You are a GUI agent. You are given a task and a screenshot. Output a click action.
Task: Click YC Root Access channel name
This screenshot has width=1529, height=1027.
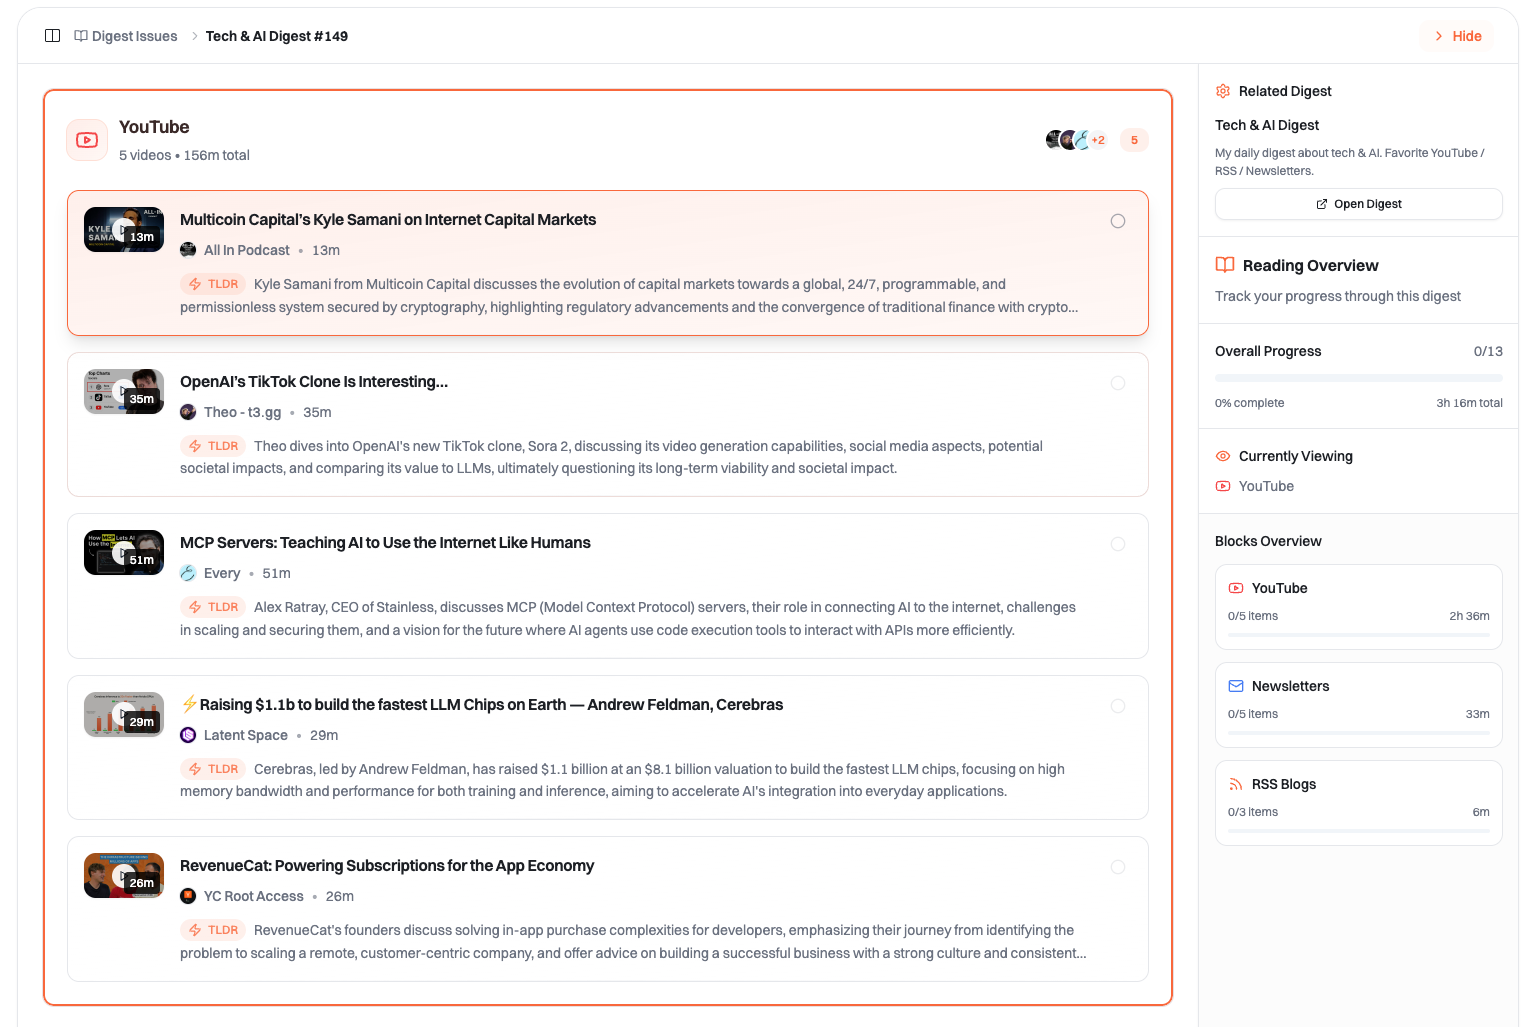pyautogui.click(x=254, y=896)
